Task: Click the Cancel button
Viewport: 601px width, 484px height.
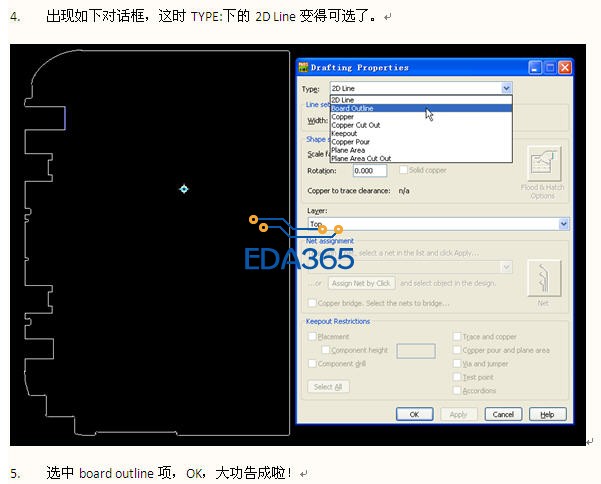Action: point(503,414)
